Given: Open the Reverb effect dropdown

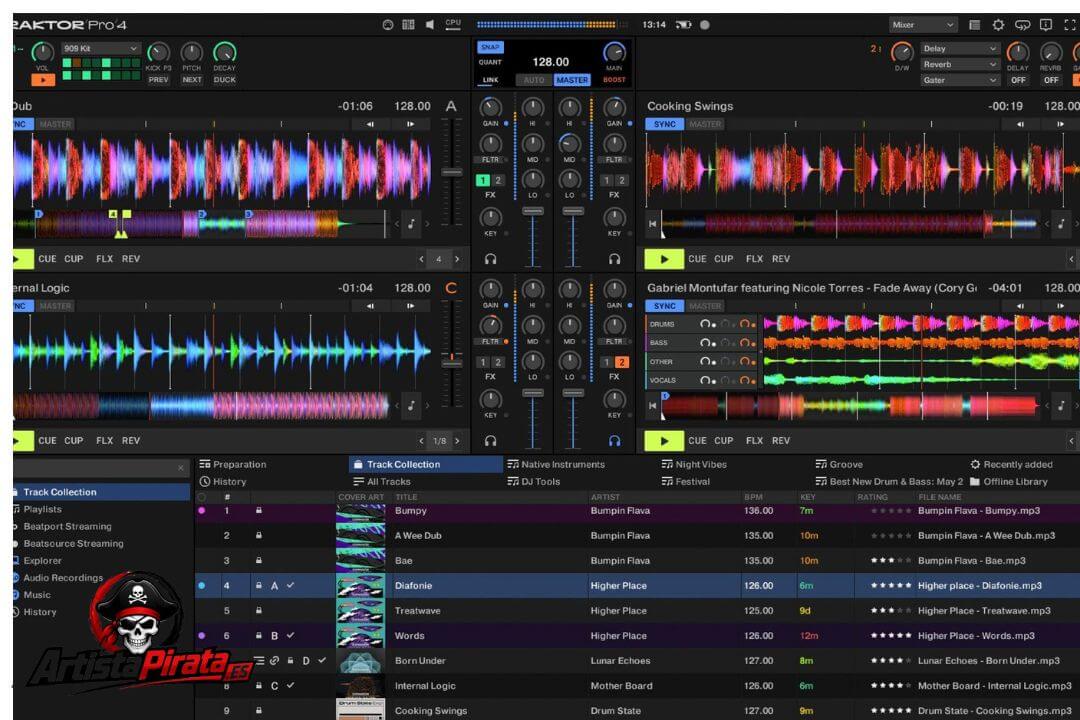Looking at the screenshot, I should click(959, 64).
